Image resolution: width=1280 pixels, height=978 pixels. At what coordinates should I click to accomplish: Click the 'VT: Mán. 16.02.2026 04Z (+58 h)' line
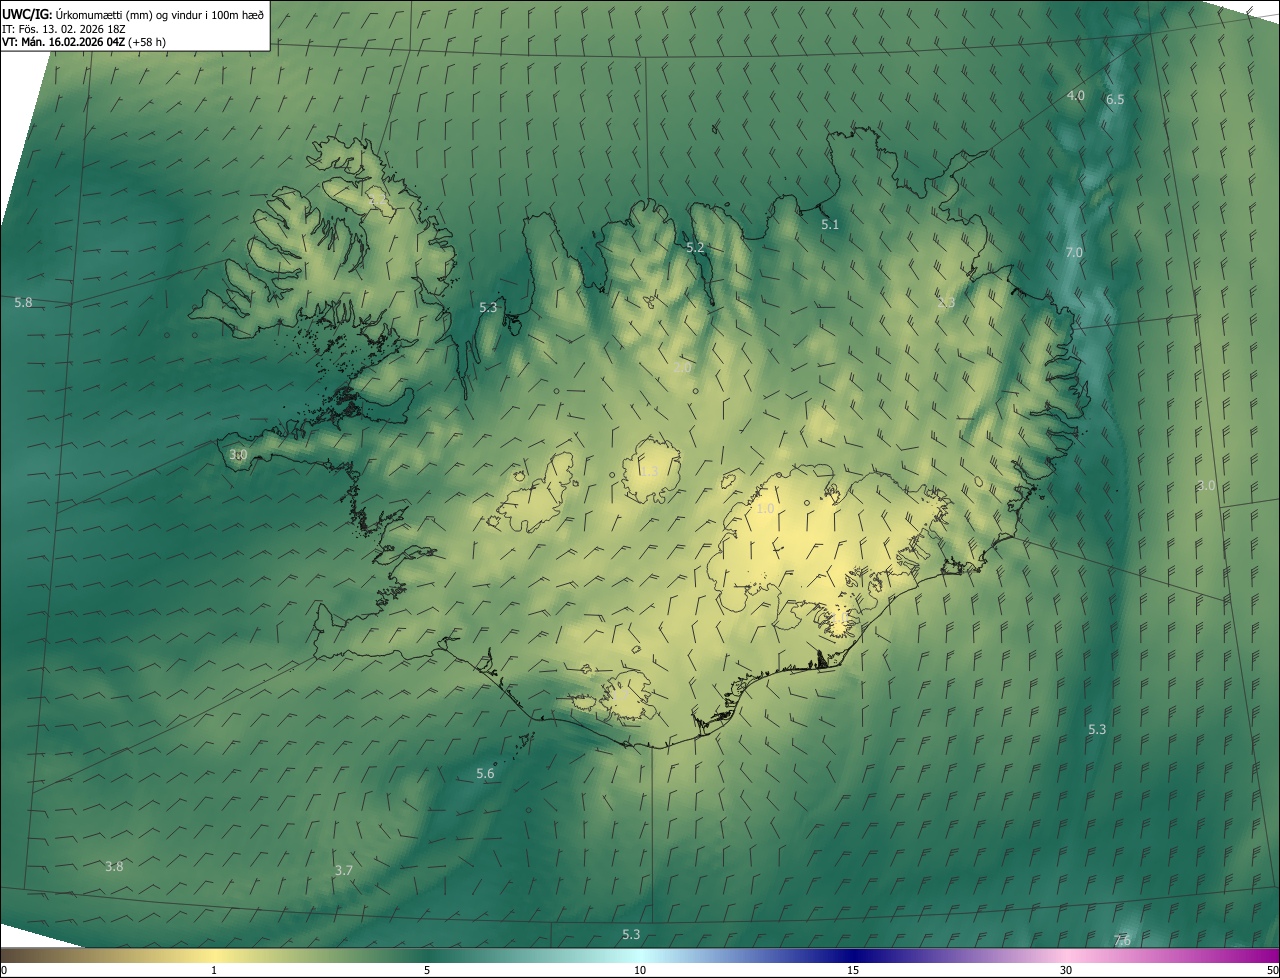point(84,42)
